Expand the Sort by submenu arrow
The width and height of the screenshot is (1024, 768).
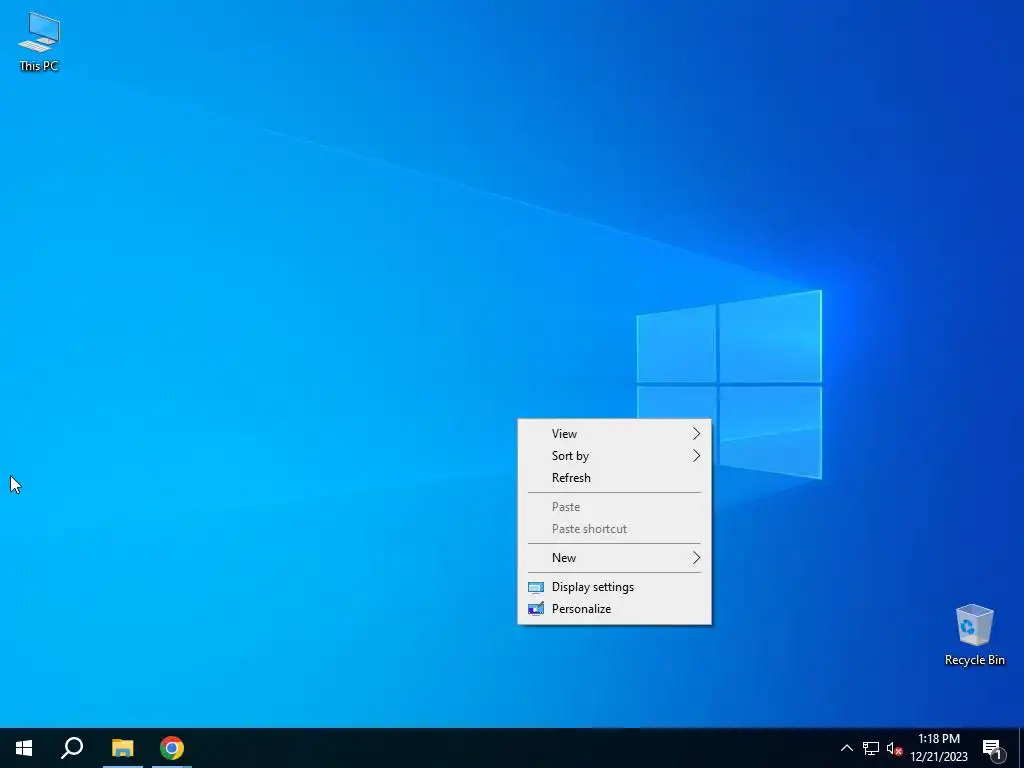click(x=696, y=456)
